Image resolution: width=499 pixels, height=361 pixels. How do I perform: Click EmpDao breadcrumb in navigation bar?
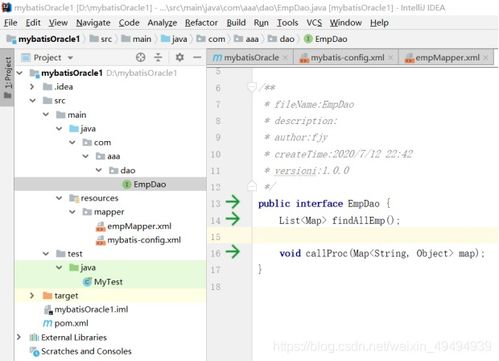coord(326,39)
